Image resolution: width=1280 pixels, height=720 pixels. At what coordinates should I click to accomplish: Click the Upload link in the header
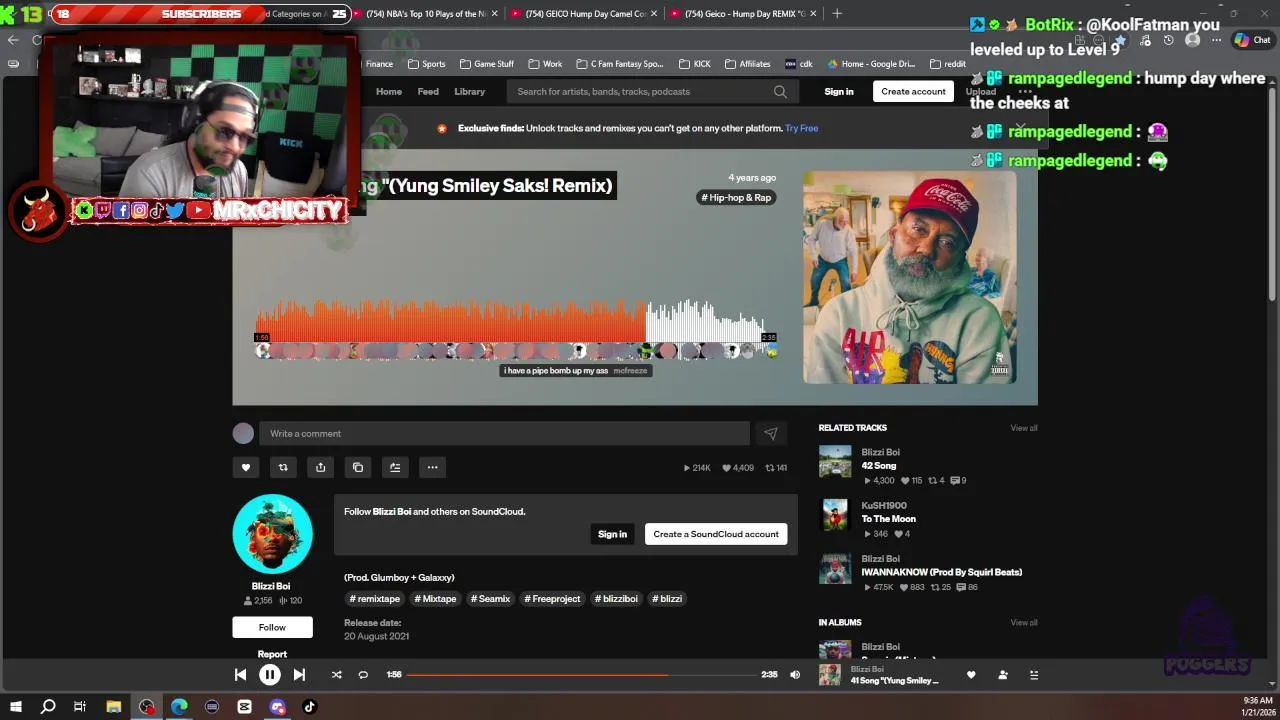[981, 92]
